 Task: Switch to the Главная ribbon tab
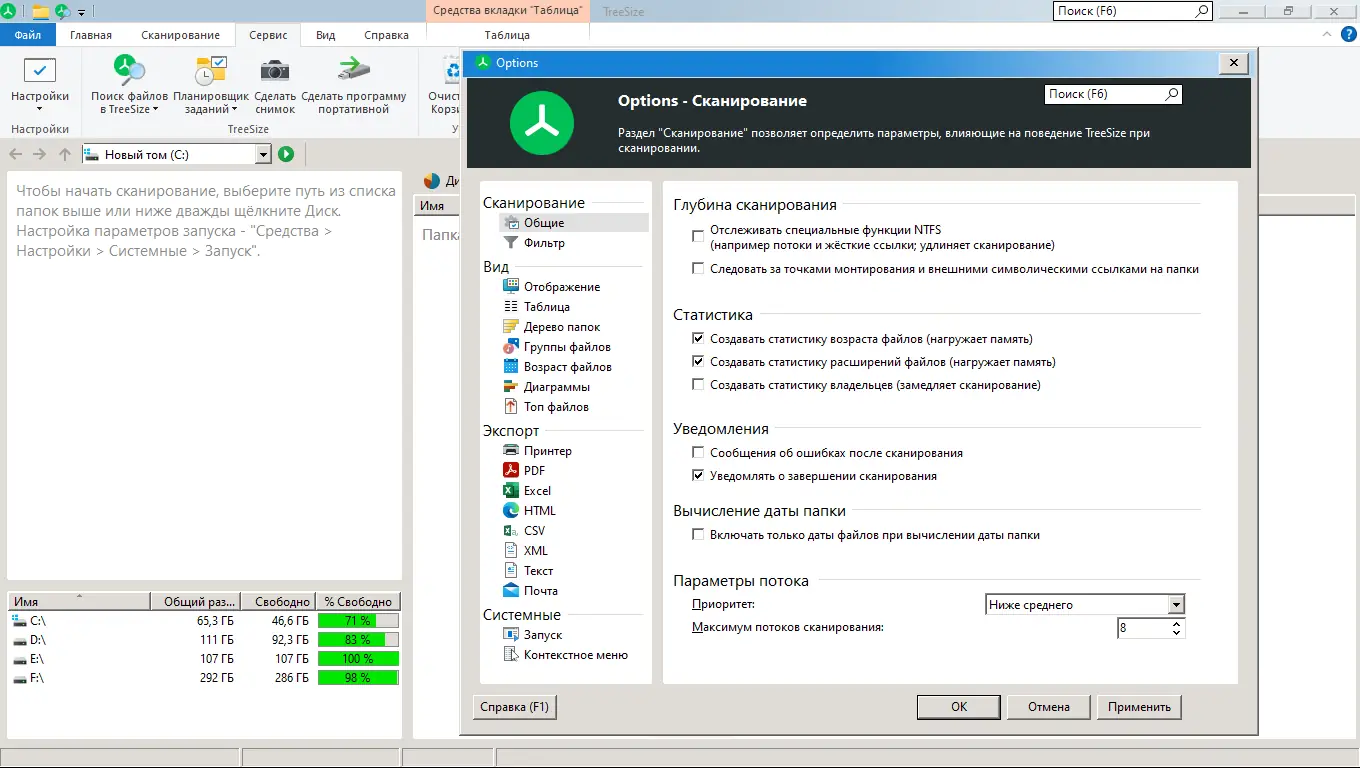[x=91, y=35]
